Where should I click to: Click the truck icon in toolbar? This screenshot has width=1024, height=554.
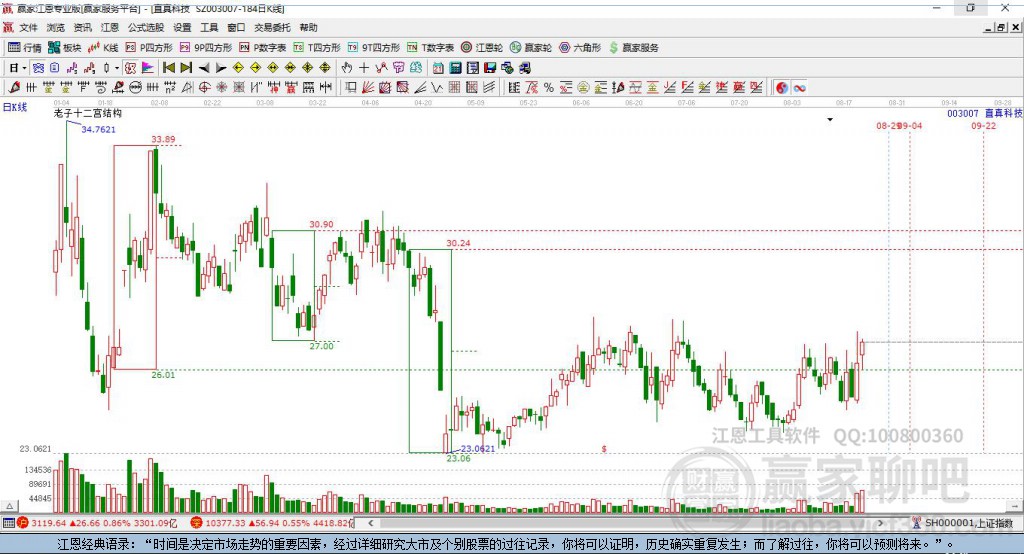pos(525,68)
